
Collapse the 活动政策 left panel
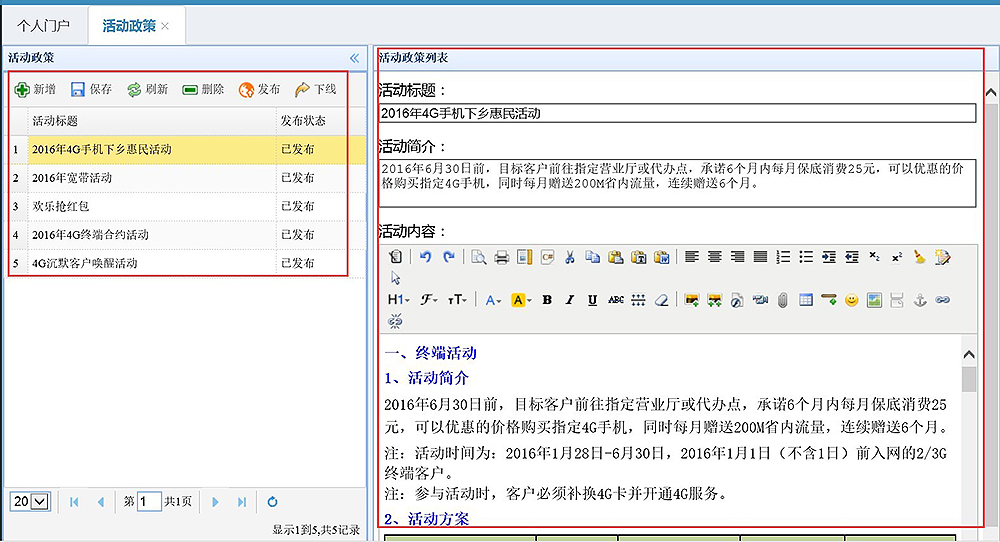(355, 58)
